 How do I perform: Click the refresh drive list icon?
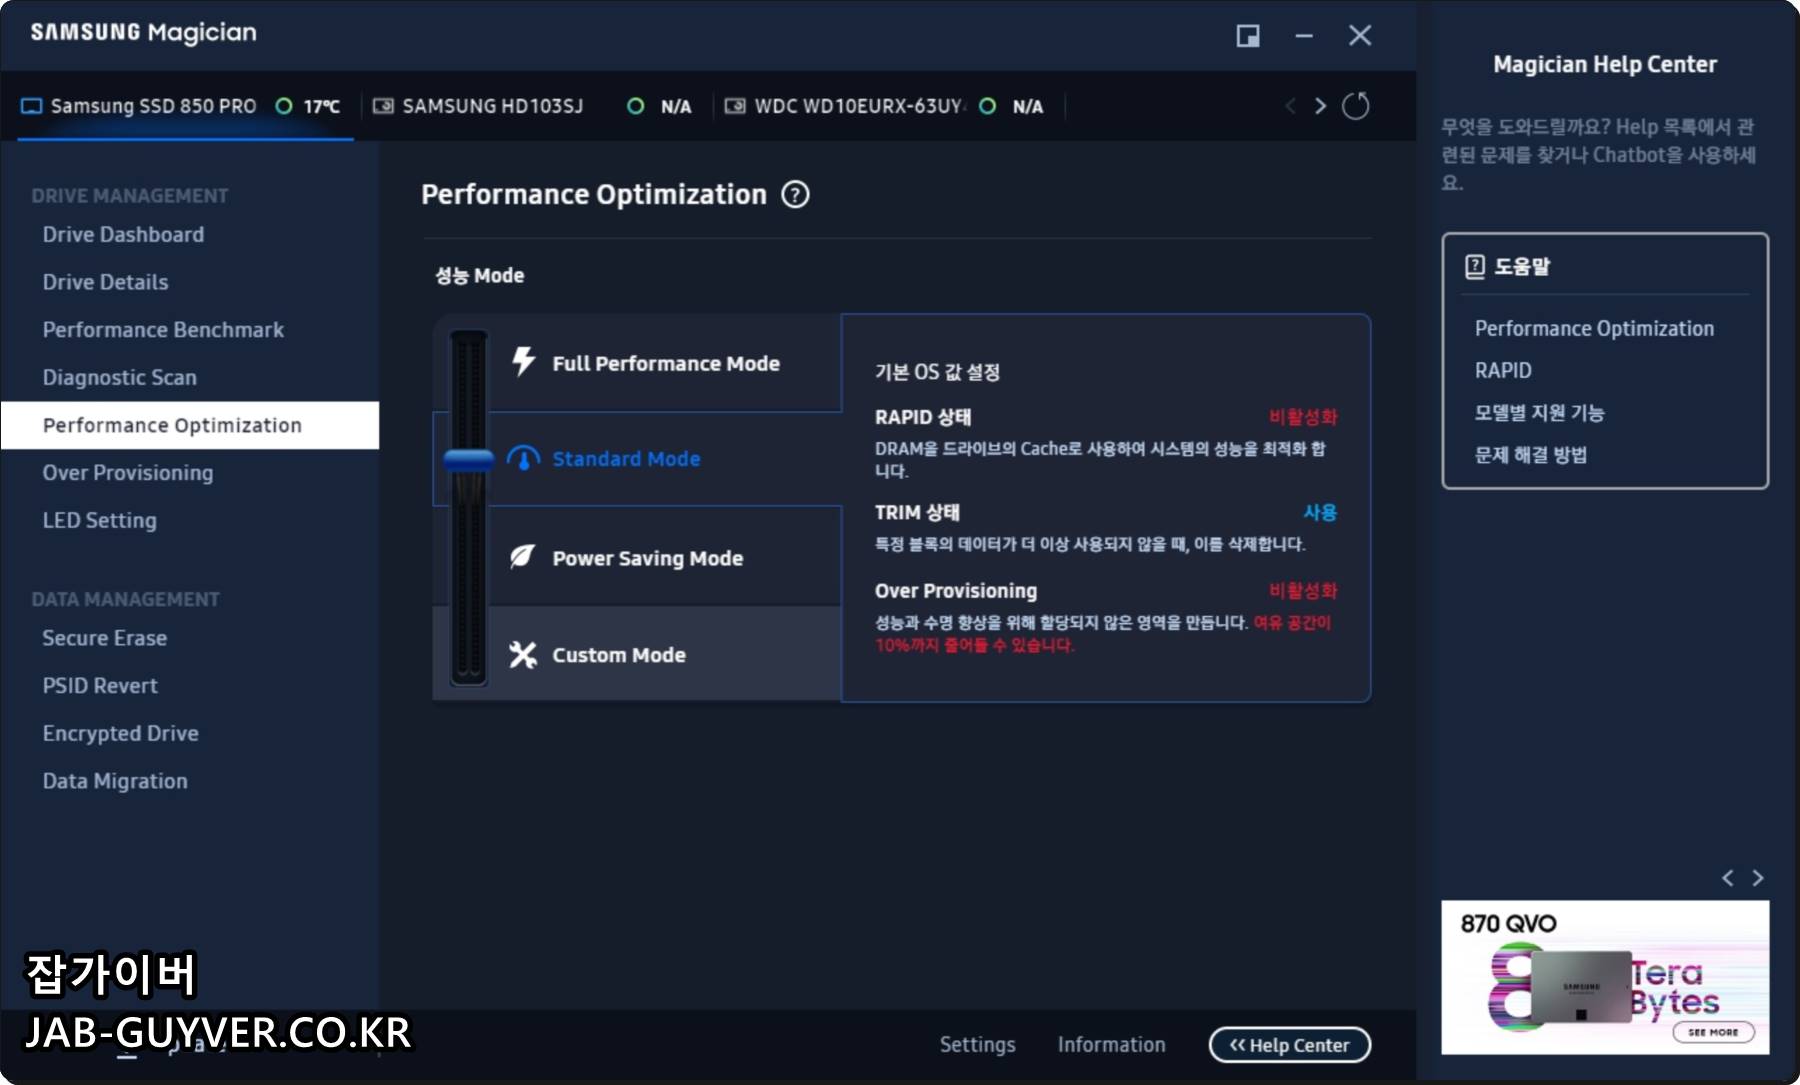[x=1355, y=106]
